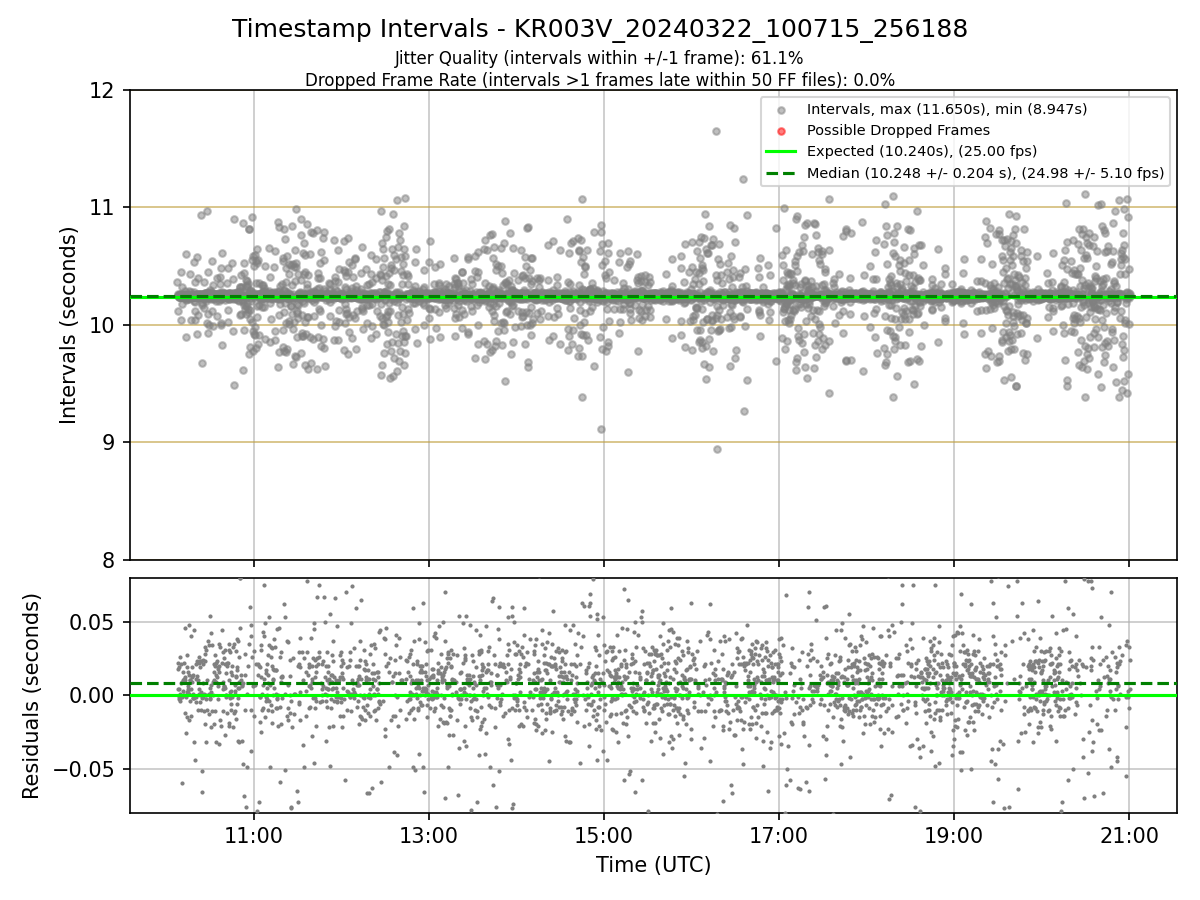Click the 15:00 x-axis tick label
The height and width of the screenshot is (900, 1200).
603,835
